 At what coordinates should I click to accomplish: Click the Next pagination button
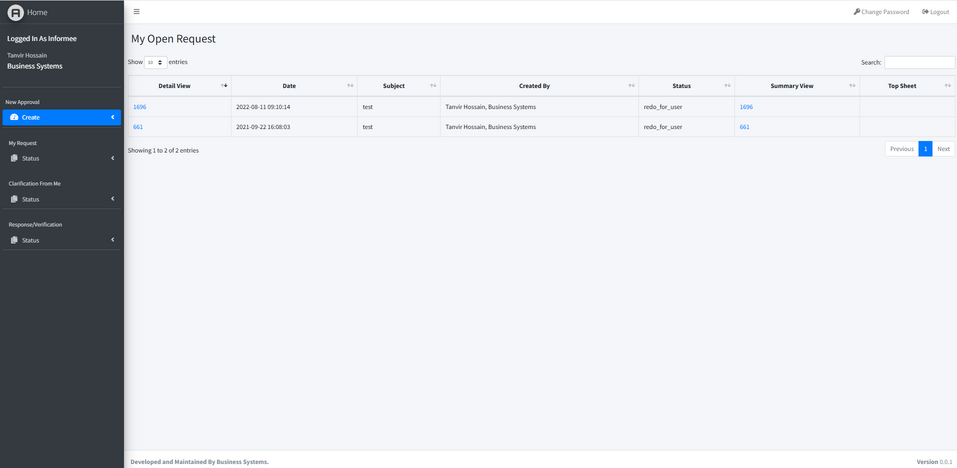click(x=944, y=149)
